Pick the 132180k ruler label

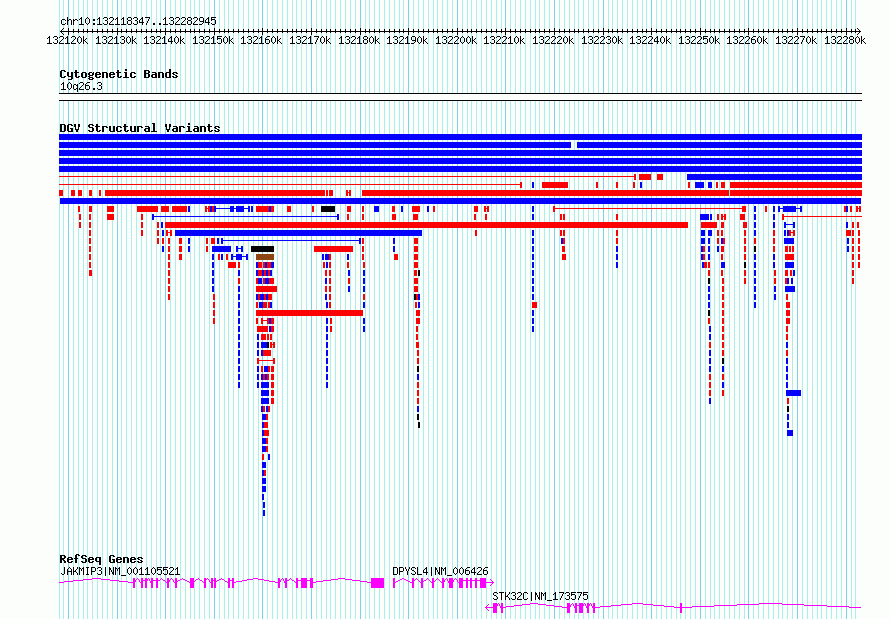359,40
